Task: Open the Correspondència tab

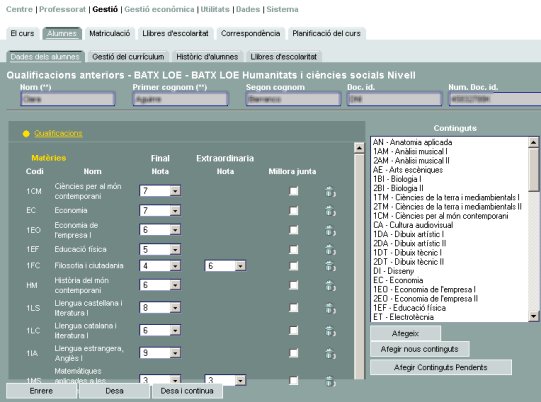Action: coord(250,33)
